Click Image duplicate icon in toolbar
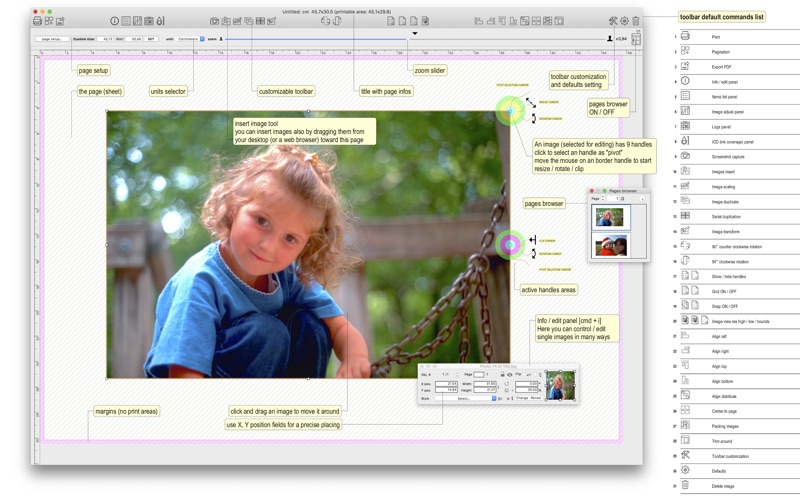Screen dimensions: 800x500 [x=248, y=21]
